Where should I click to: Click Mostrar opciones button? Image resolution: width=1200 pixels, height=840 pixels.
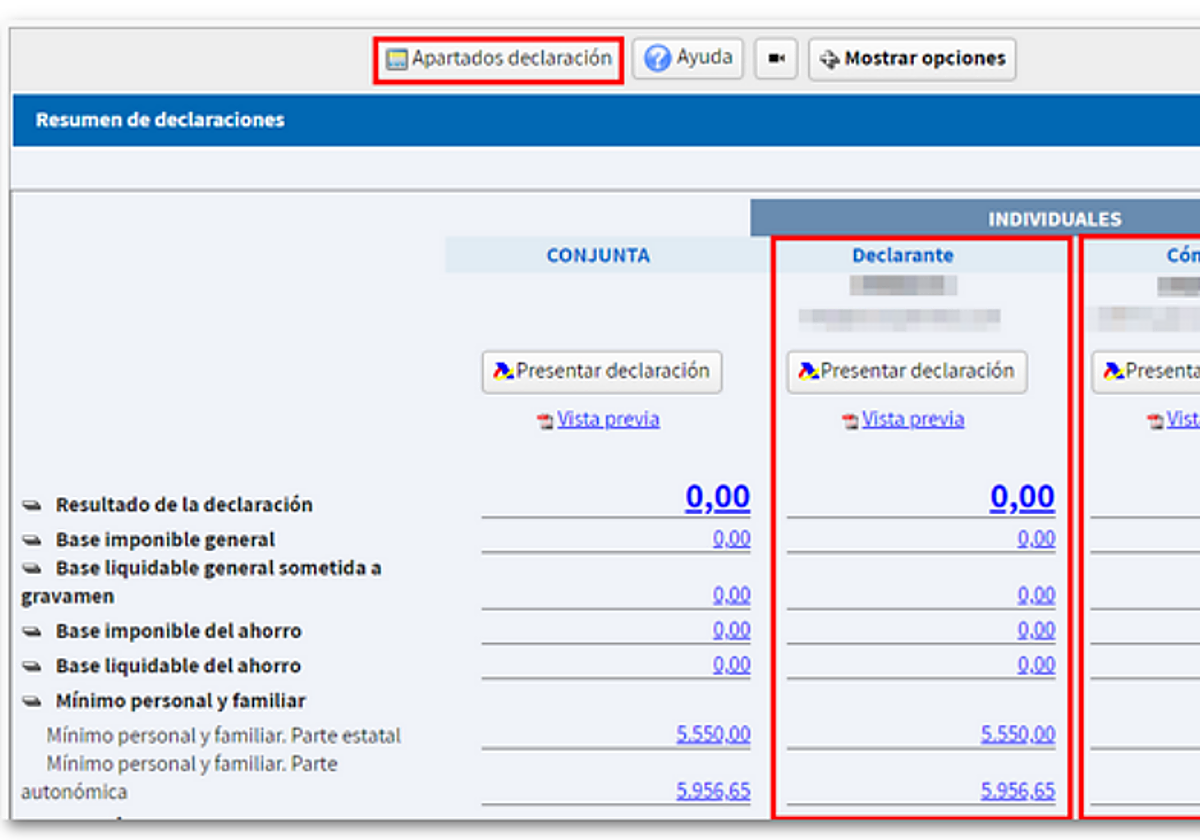[x=912, y=59]
